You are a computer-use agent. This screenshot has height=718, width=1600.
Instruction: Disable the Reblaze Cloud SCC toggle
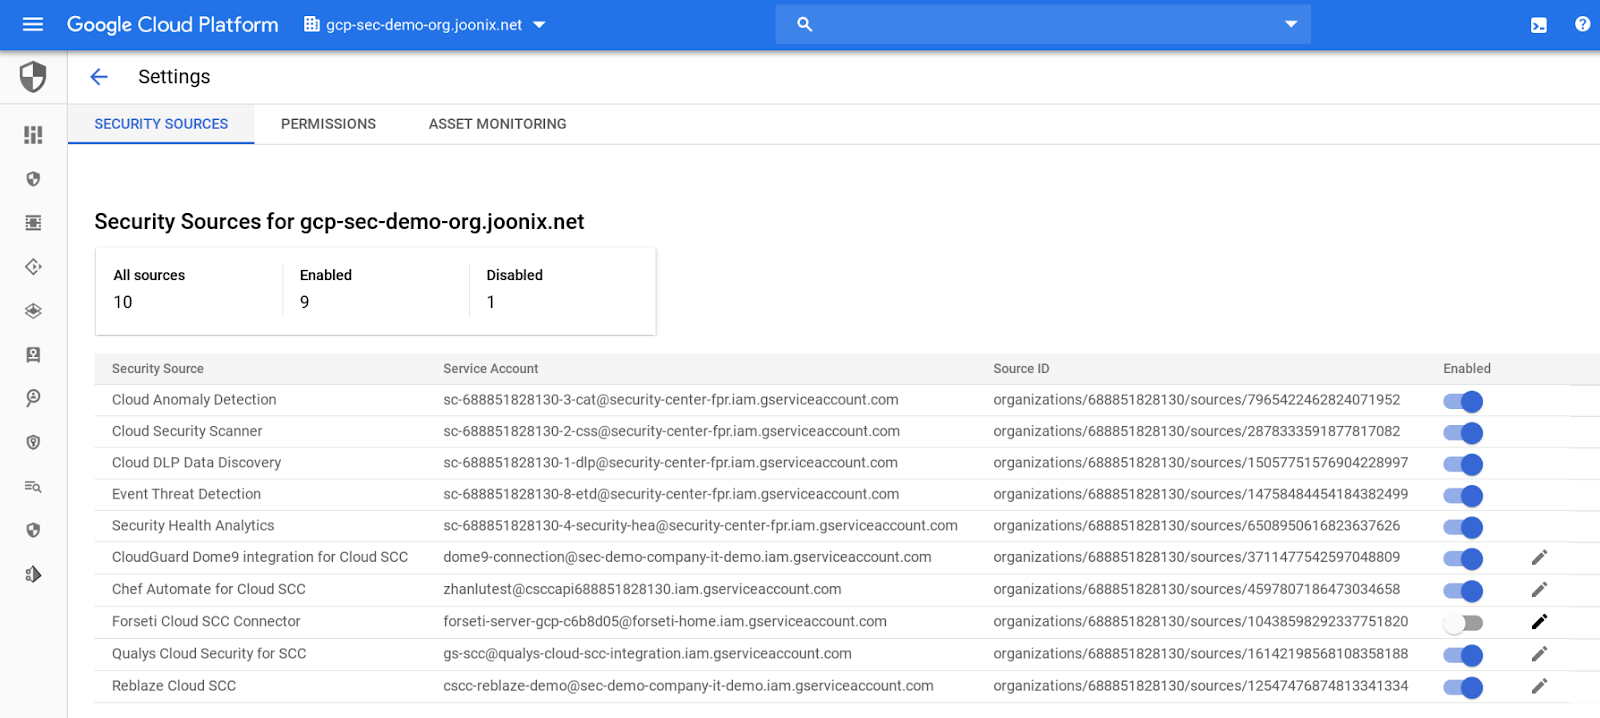[x=1463, y=687]
